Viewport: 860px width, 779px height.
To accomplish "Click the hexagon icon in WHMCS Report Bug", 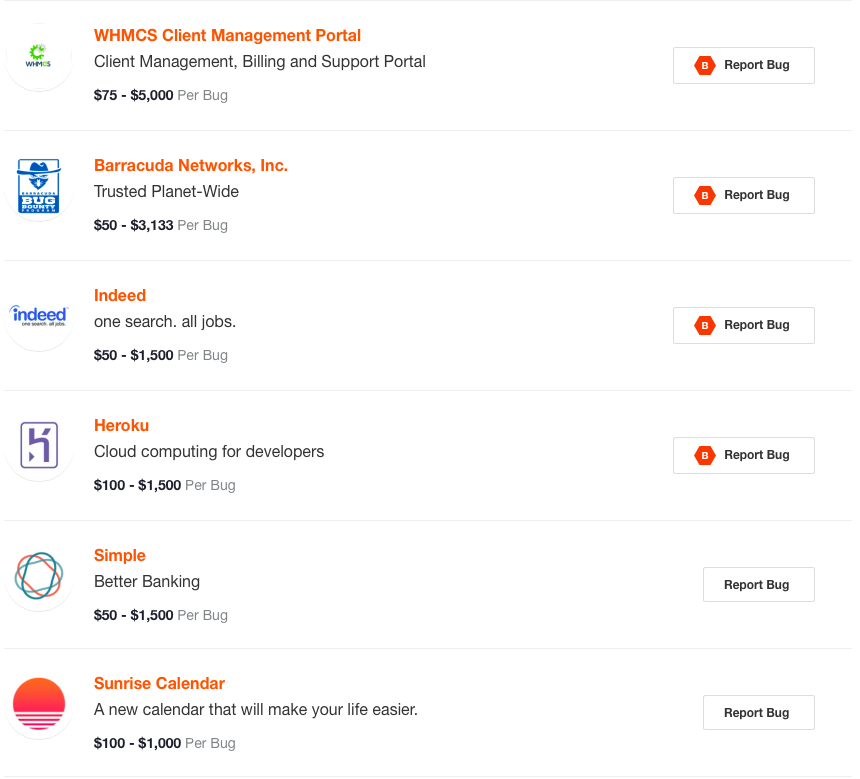I will [705, 65].
